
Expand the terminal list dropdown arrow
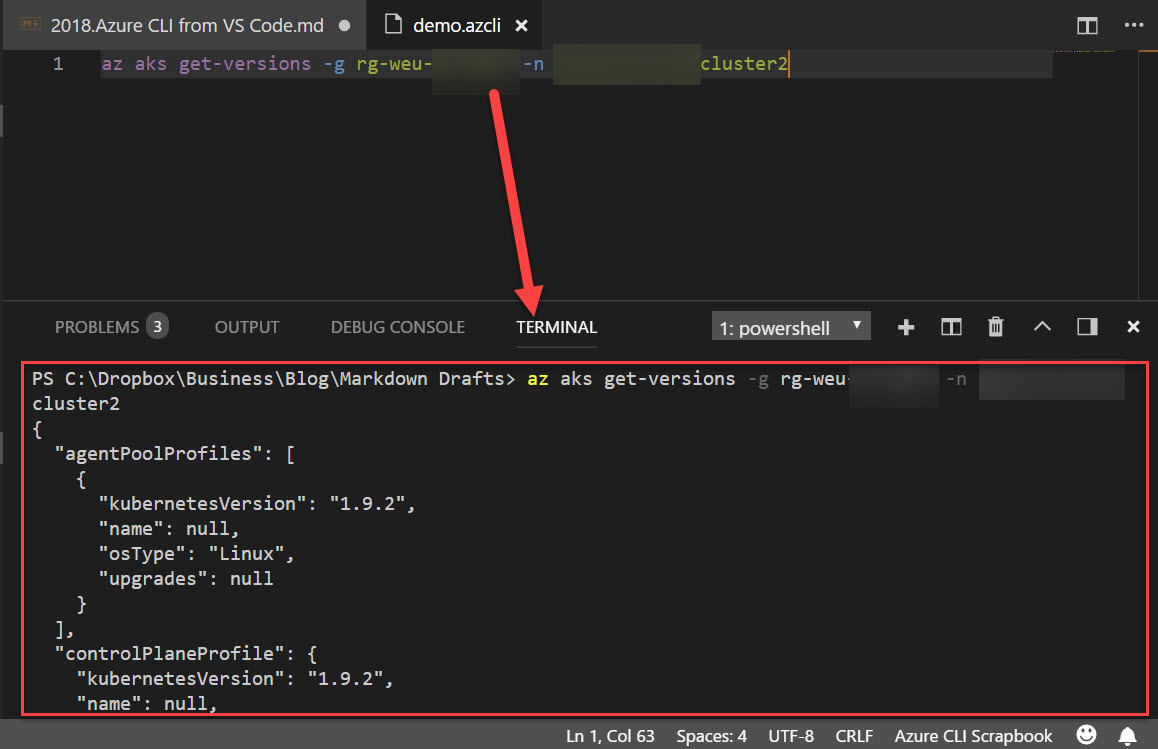tap(858, 326)
